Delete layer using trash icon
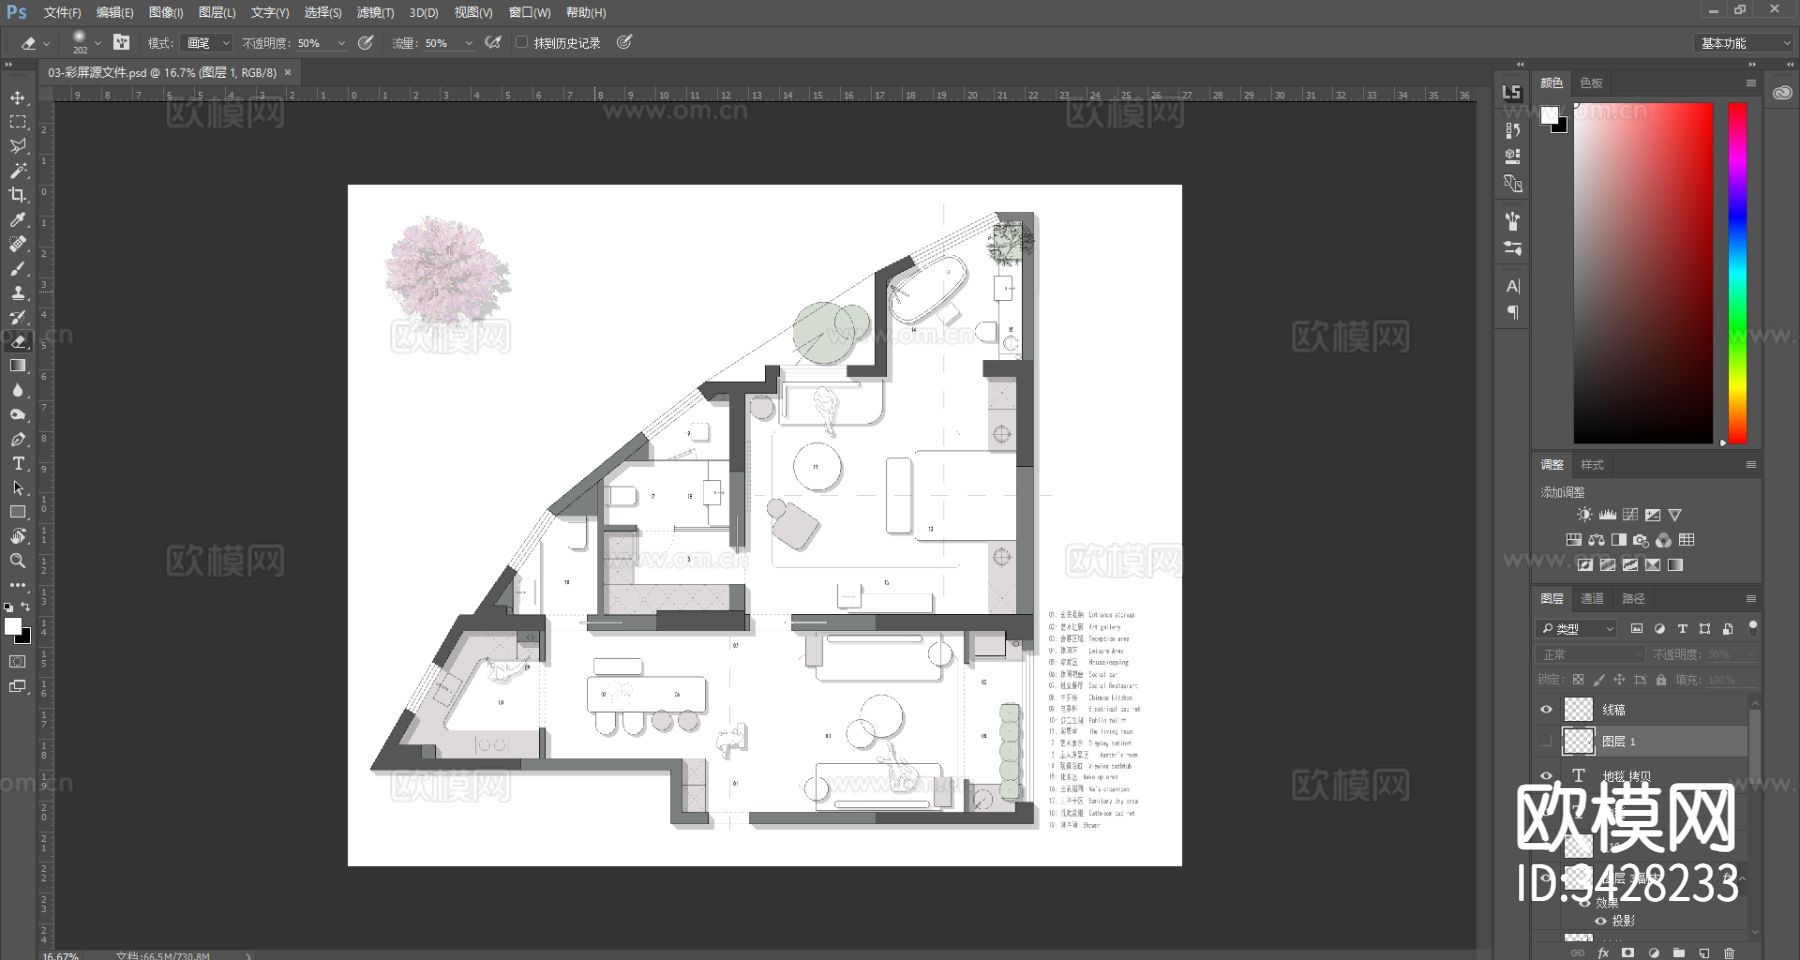 coord(1729,953)
